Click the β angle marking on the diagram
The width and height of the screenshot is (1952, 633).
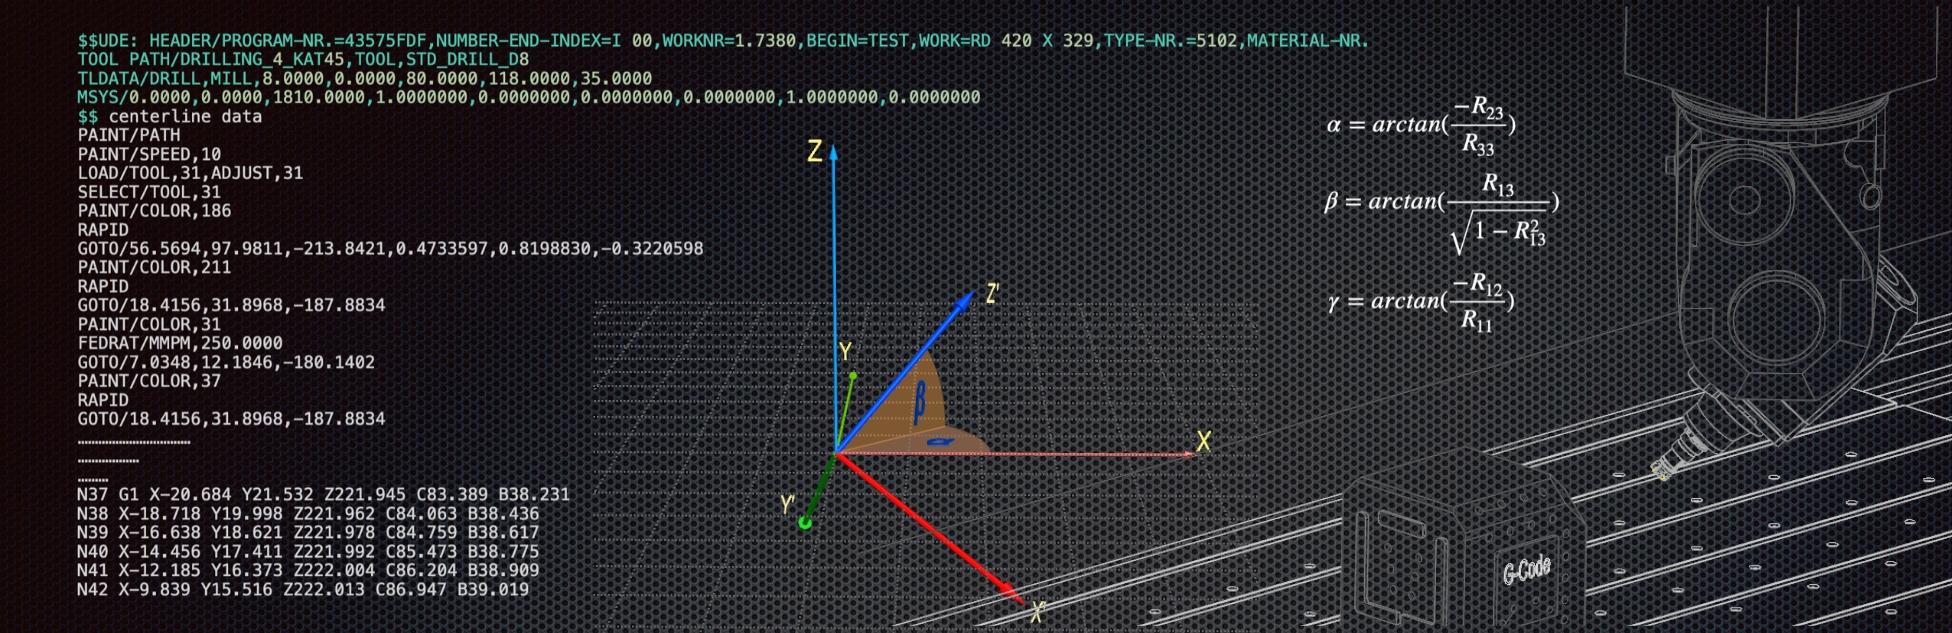(x=920, y=401)
